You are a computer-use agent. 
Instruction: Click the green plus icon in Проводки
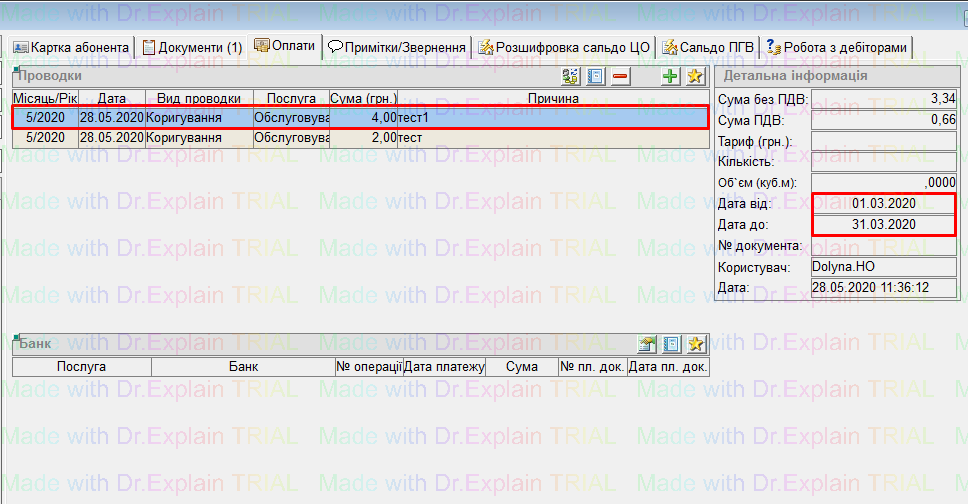671,76
